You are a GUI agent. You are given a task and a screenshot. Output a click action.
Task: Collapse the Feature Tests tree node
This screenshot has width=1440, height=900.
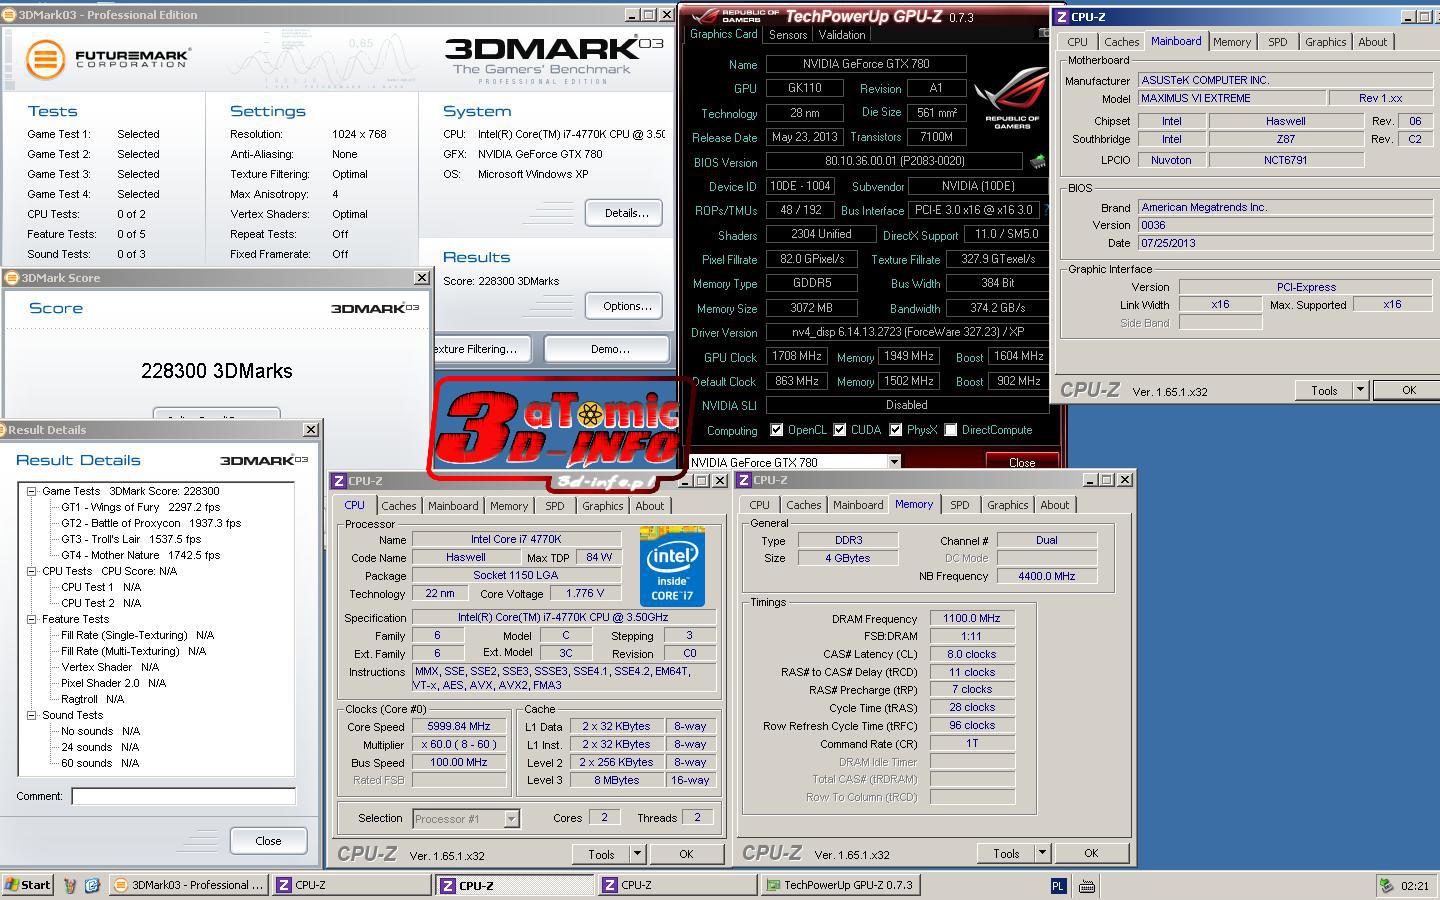tap(32, 619)
